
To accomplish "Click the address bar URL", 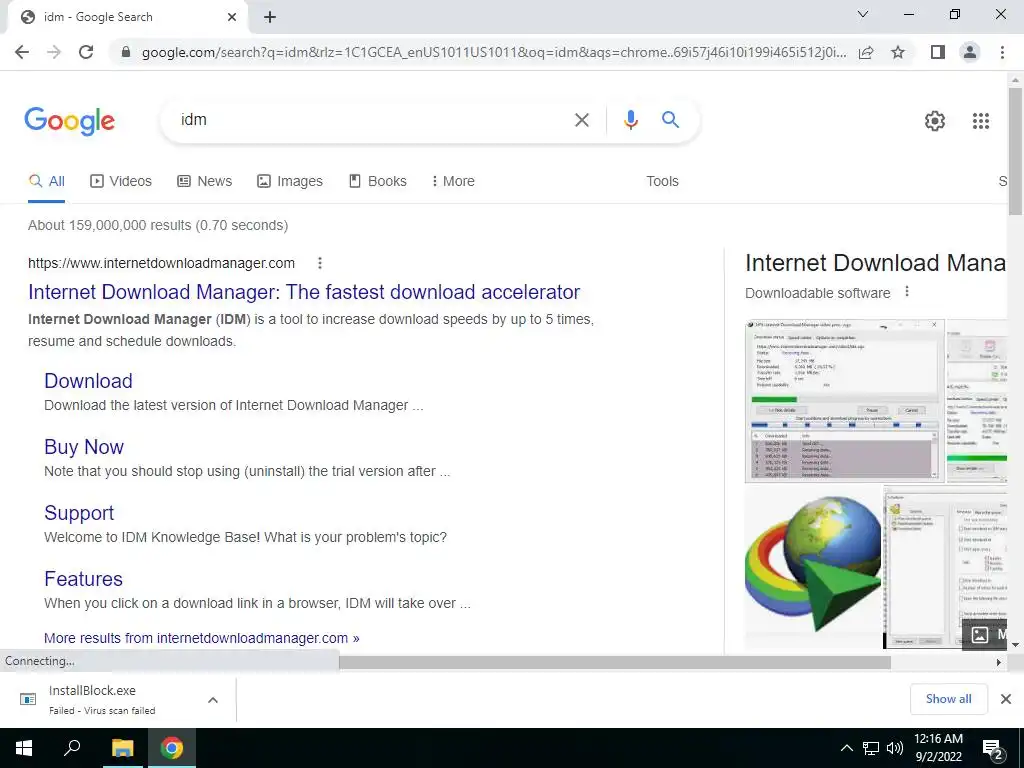I will click(x=494, y=52).
